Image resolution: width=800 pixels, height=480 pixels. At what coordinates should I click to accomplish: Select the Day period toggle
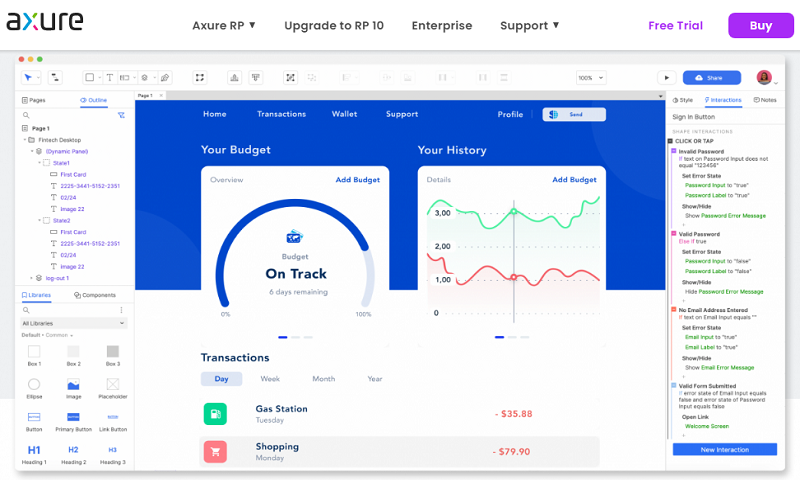click(x=221, y=378)
